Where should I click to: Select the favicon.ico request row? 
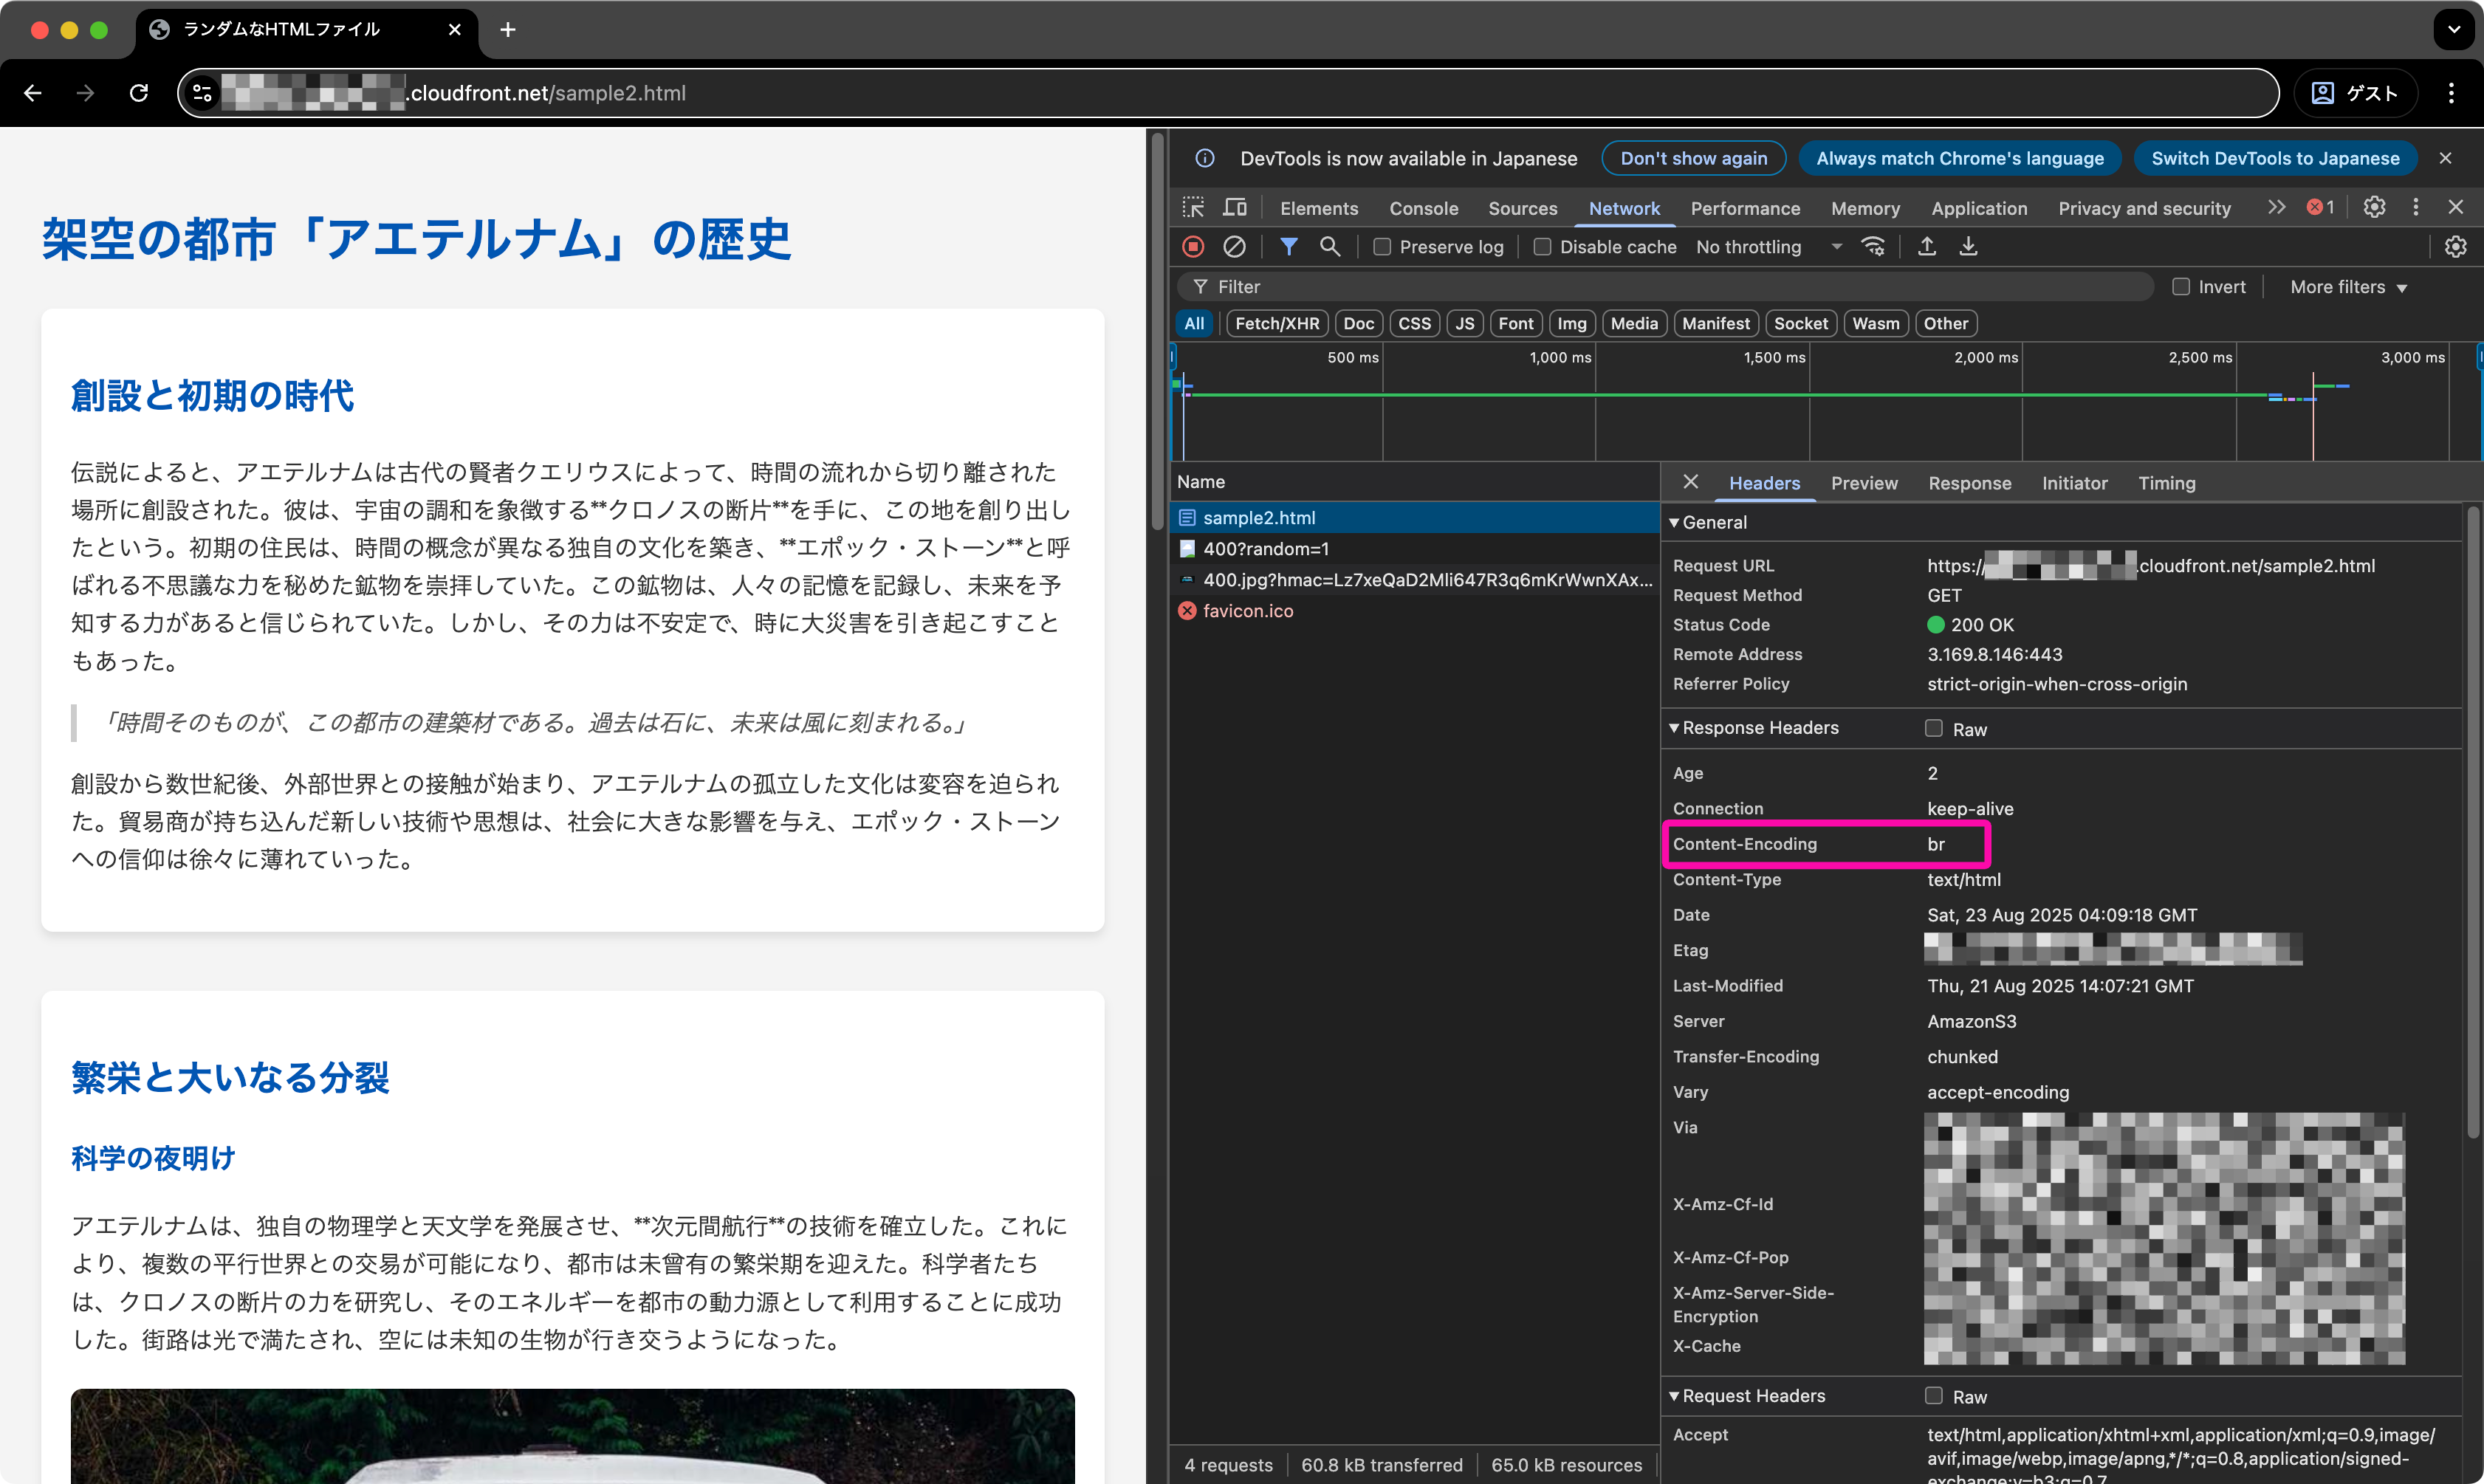pos(1414,610)
